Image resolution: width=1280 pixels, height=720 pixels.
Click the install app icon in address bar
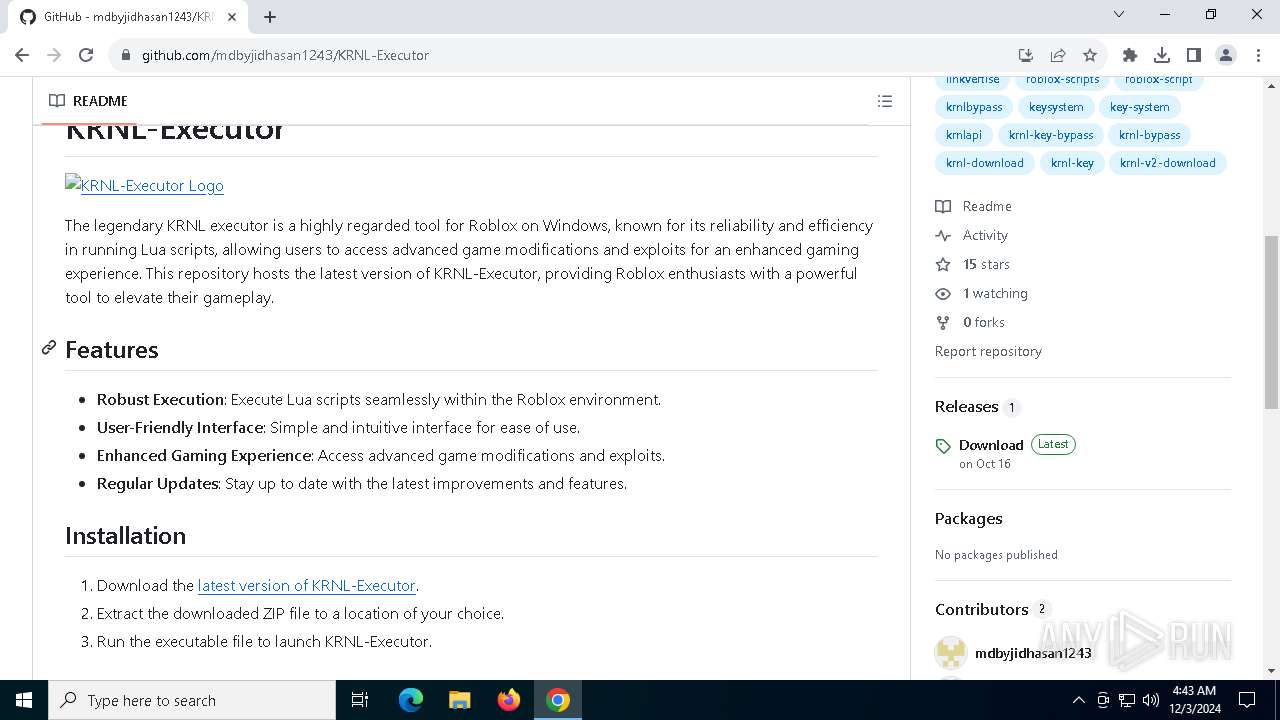[1025, 55]
